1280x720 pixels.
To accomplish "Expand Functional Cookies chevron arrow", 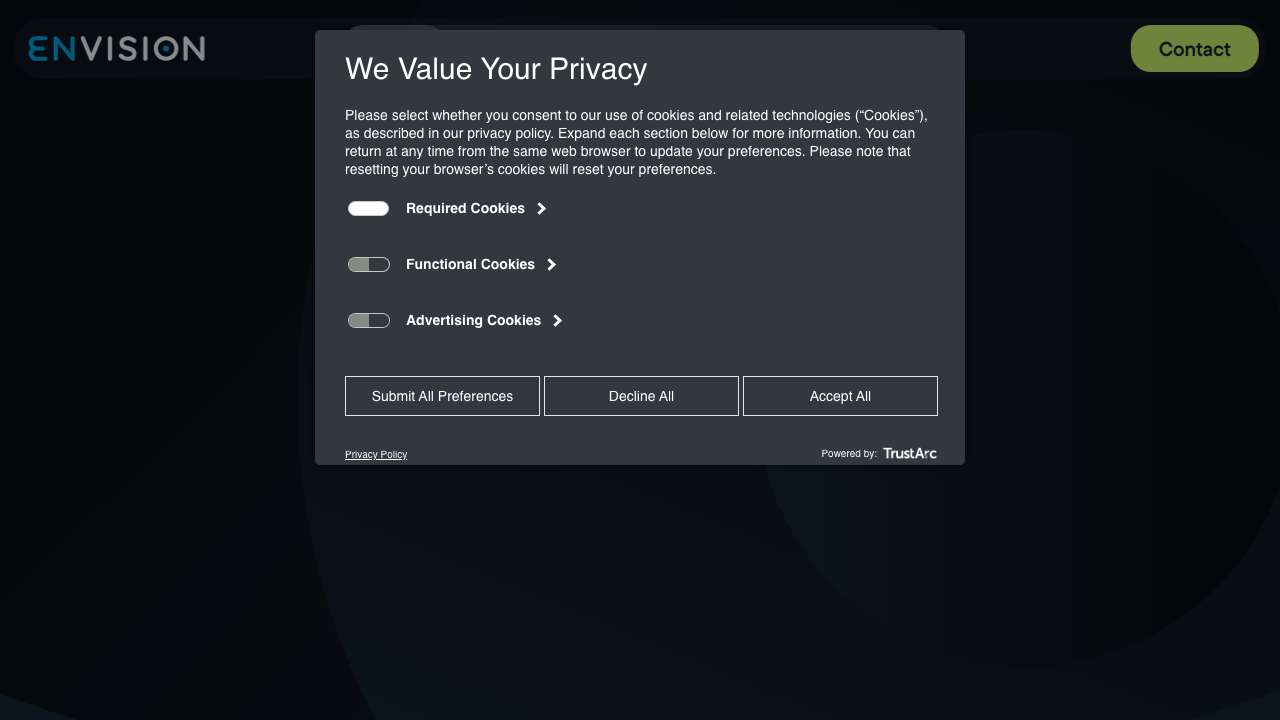I will tap(552, 265).
